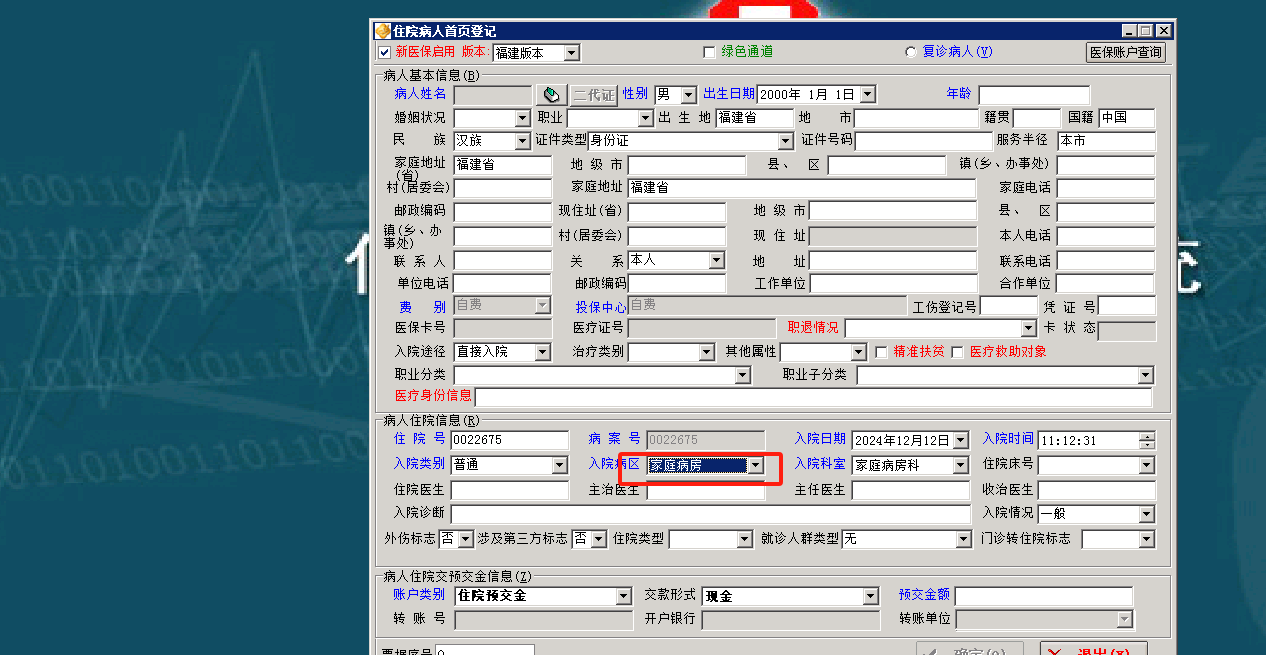
Task: Open the 入院科室 dropdown
Action: (x=960, y=465)
